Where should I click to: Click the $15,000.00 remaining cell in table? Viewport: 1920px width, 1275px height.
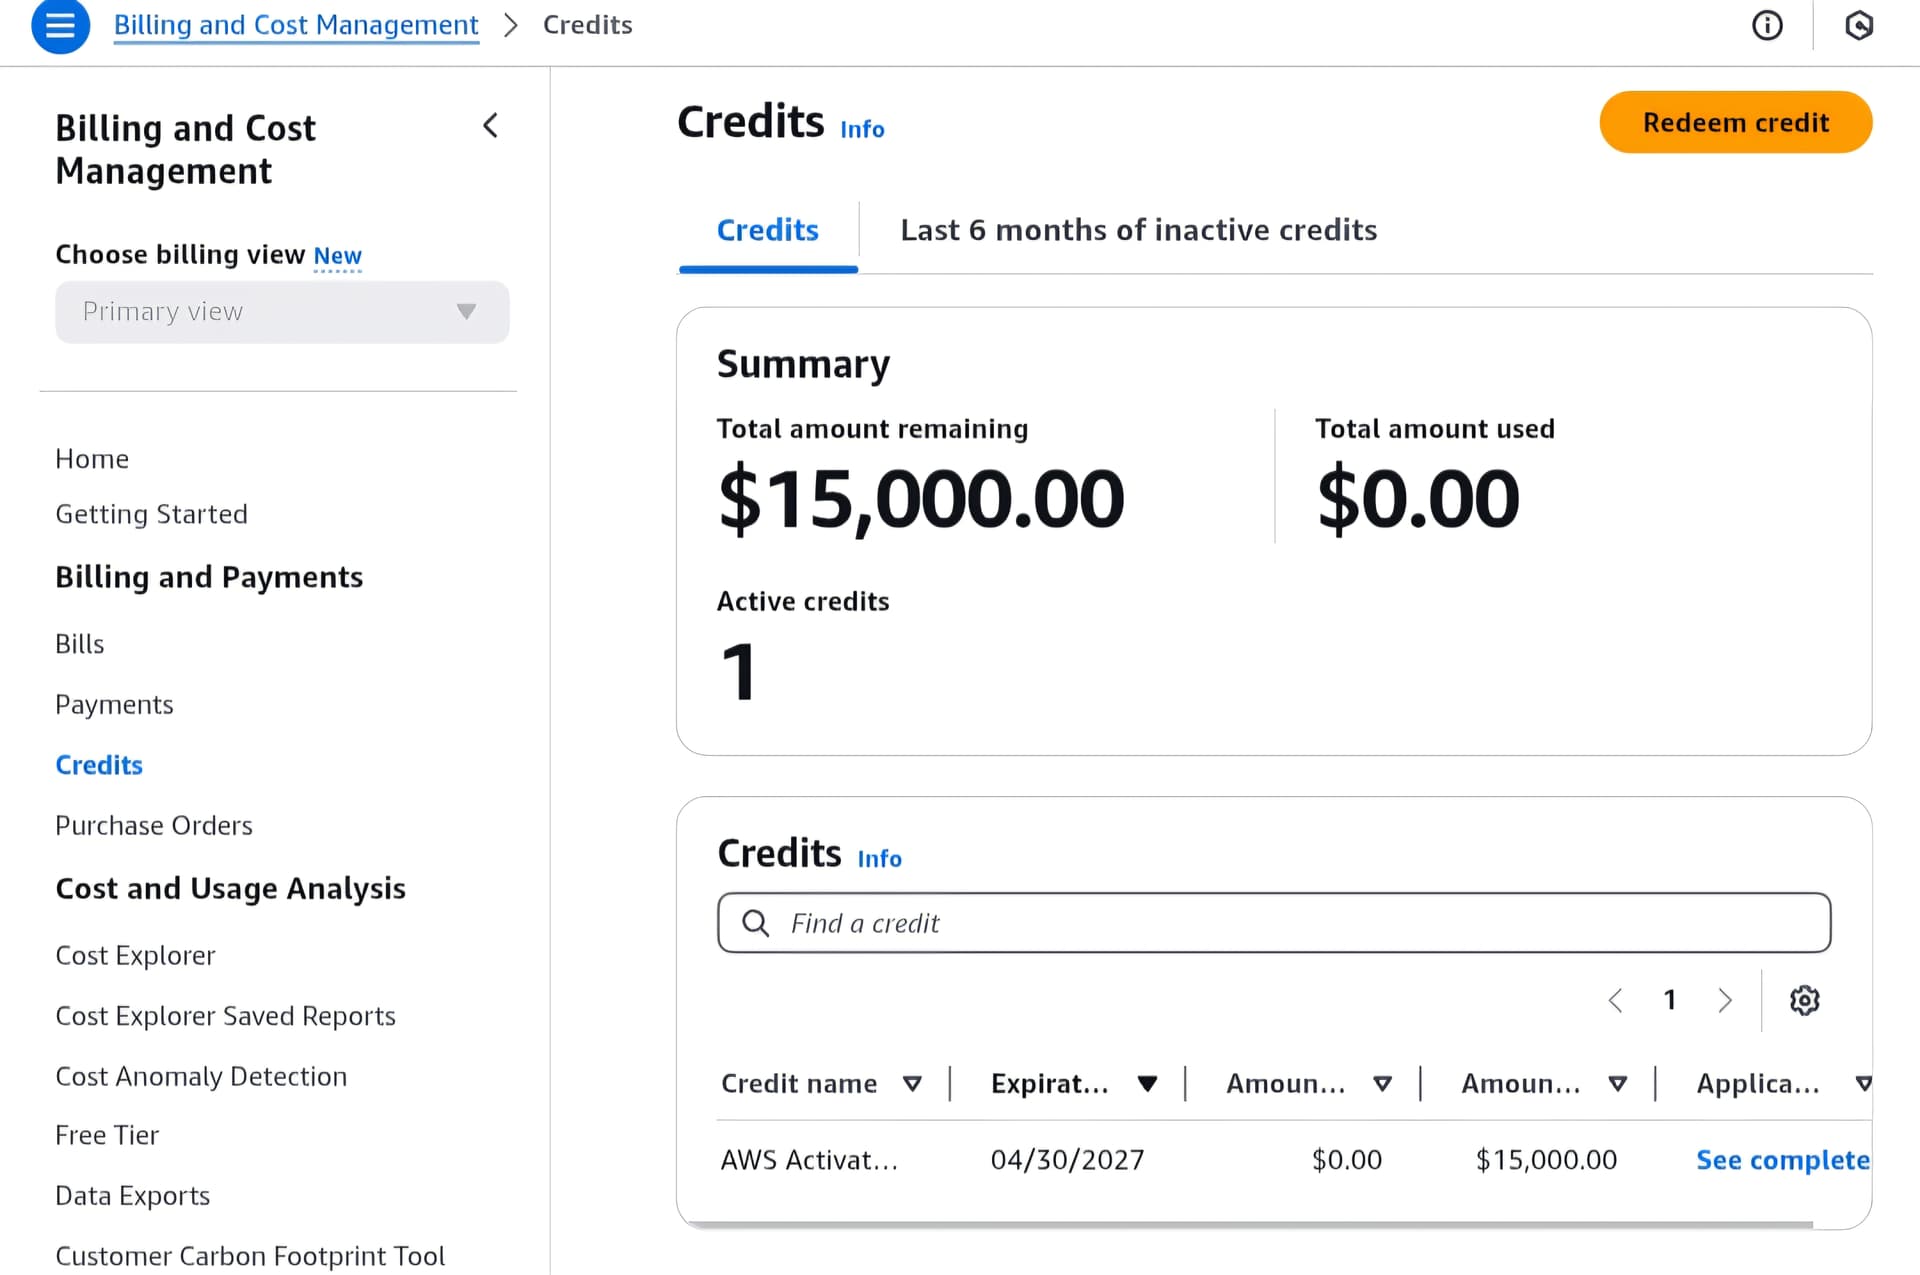coord(1546,1160)
